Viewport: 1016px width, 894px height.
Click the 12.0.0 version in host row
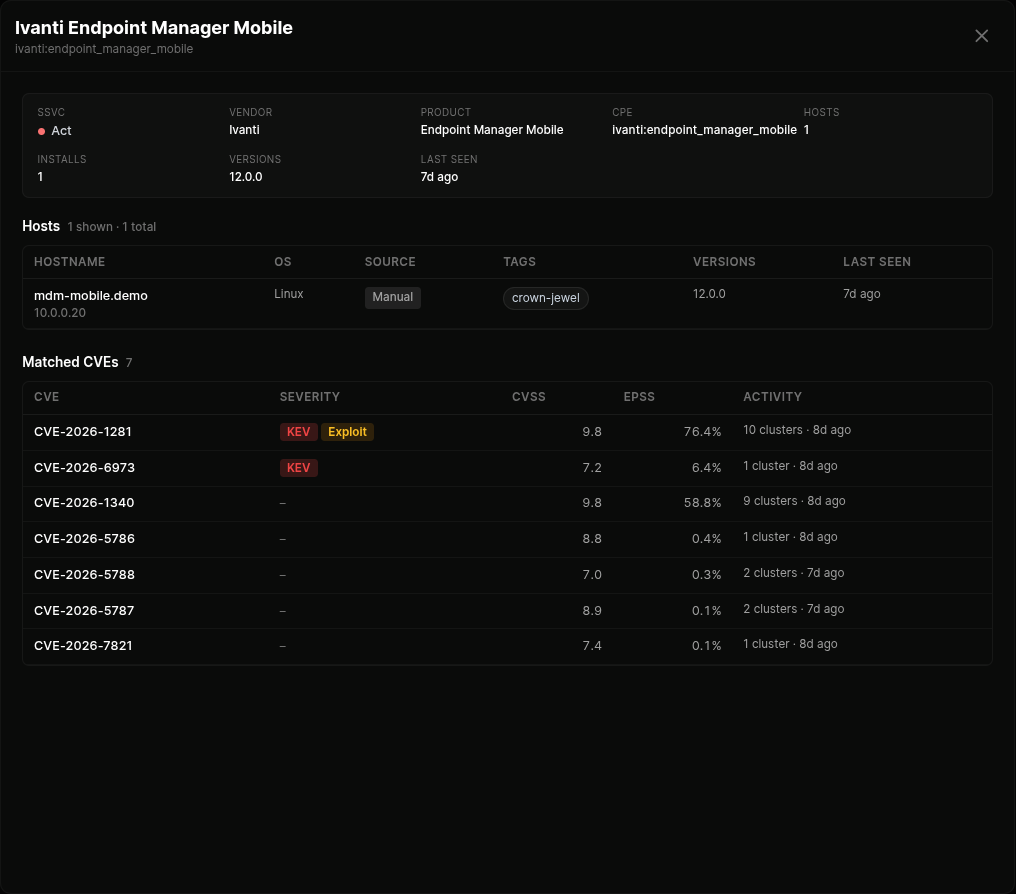point(710,294)
